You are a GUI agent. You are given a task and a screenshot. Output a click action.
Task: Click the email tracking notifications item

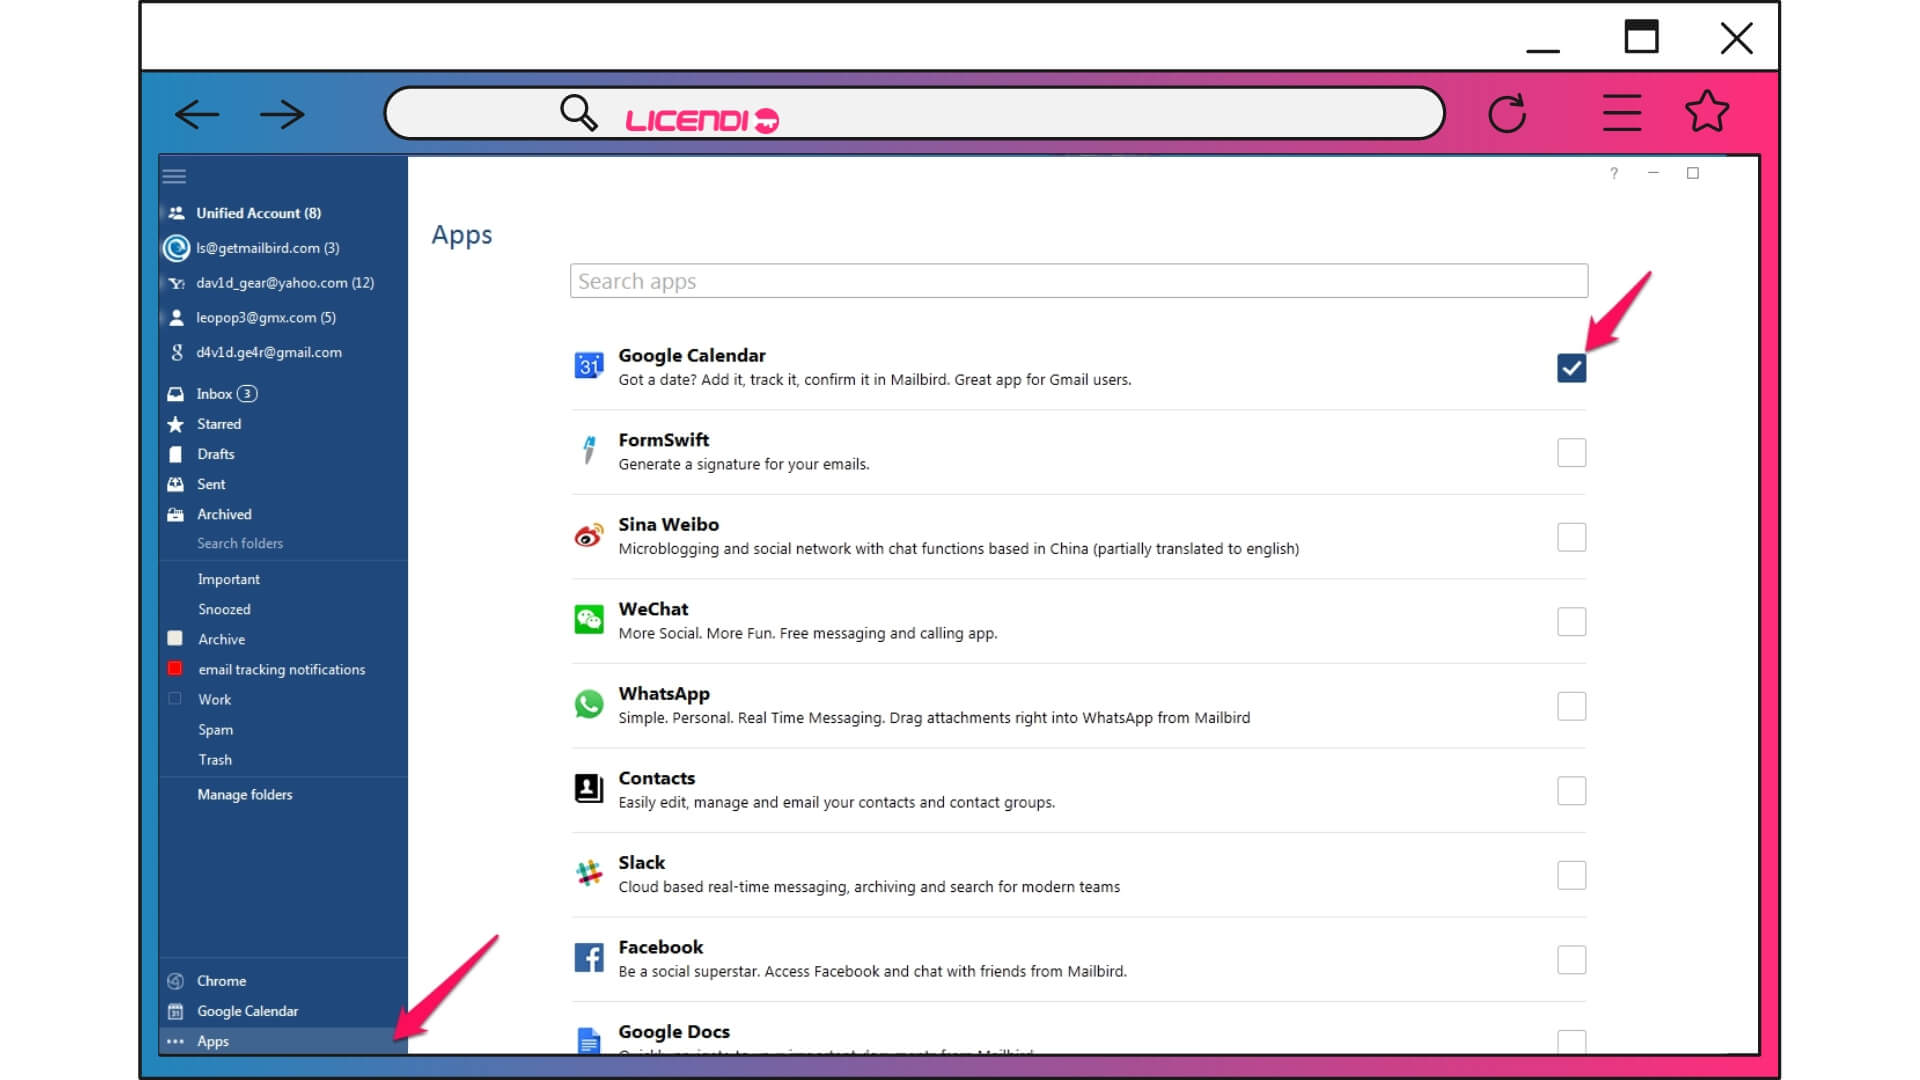281,669
